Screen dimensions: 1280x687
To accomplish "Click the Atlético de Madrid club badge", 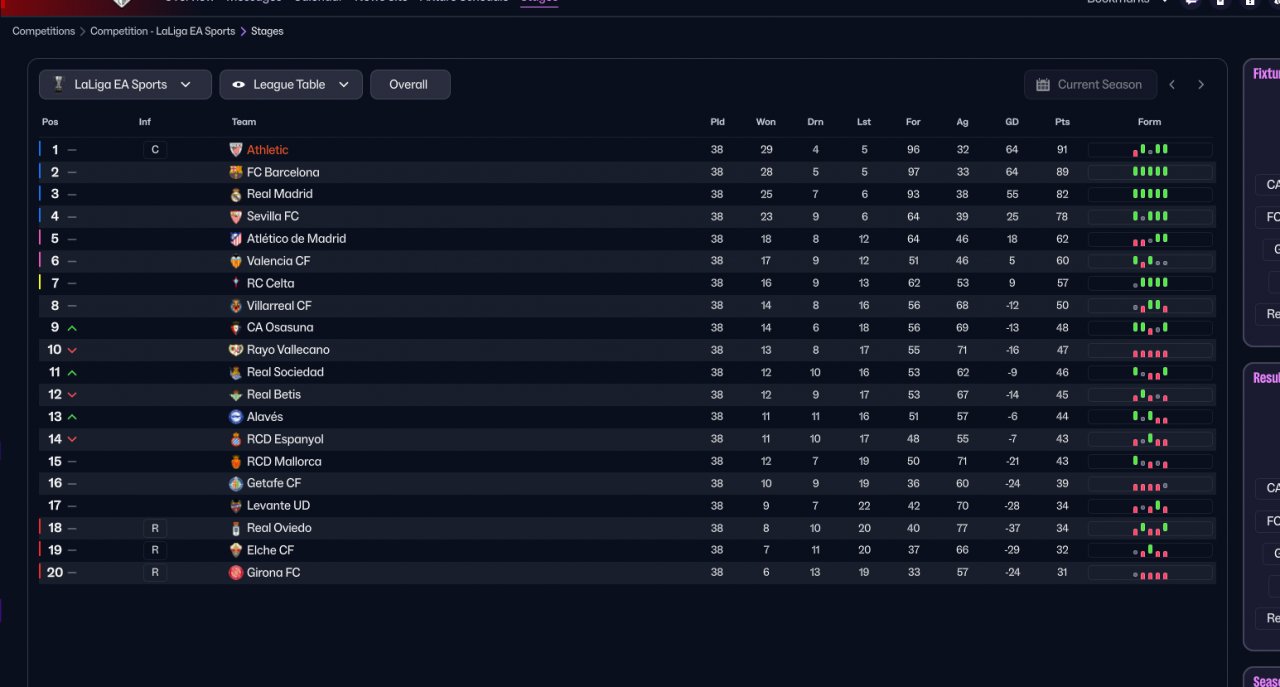I will (236, 239).
